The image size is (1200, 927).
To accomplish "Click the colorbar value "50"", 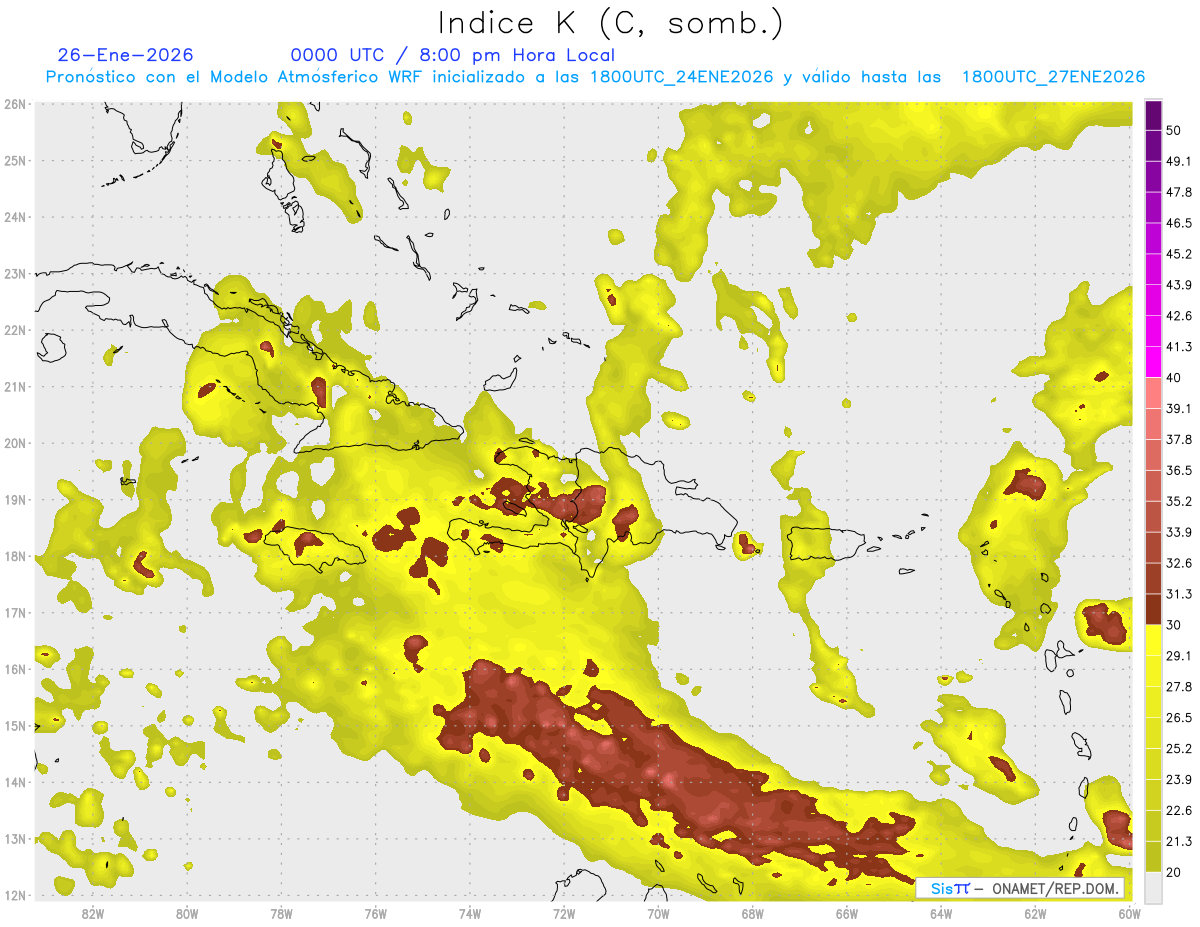I will coord(1174,130).
